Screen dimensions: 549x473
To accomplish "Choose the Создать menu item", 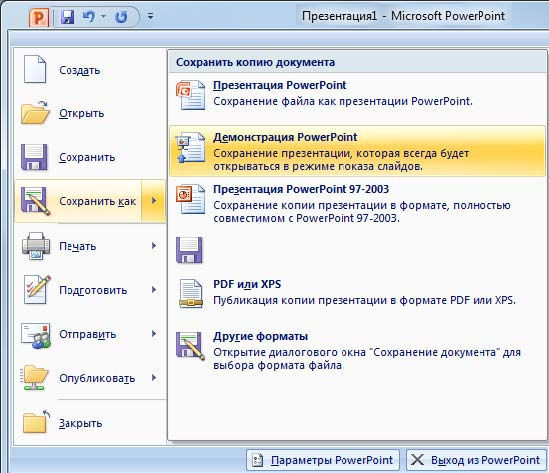I will pos(90,70).
